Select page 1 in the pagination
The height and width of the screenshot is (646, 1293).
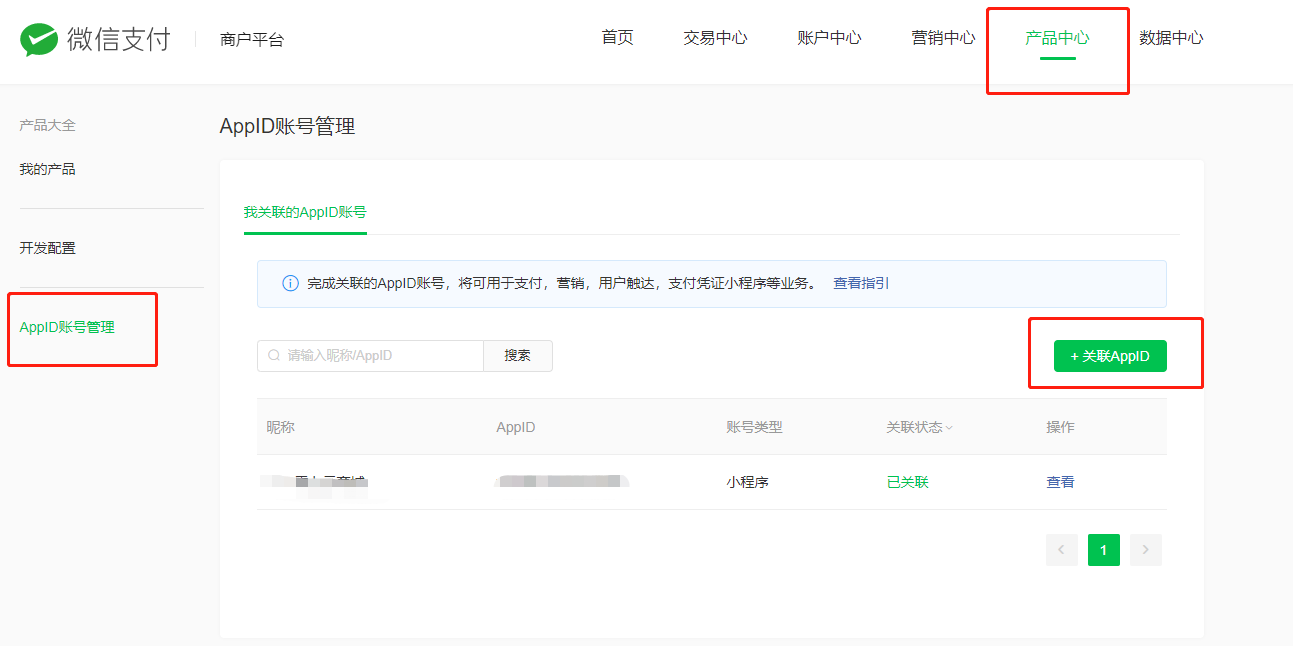pyautogui.click(x=1104, y=550)
